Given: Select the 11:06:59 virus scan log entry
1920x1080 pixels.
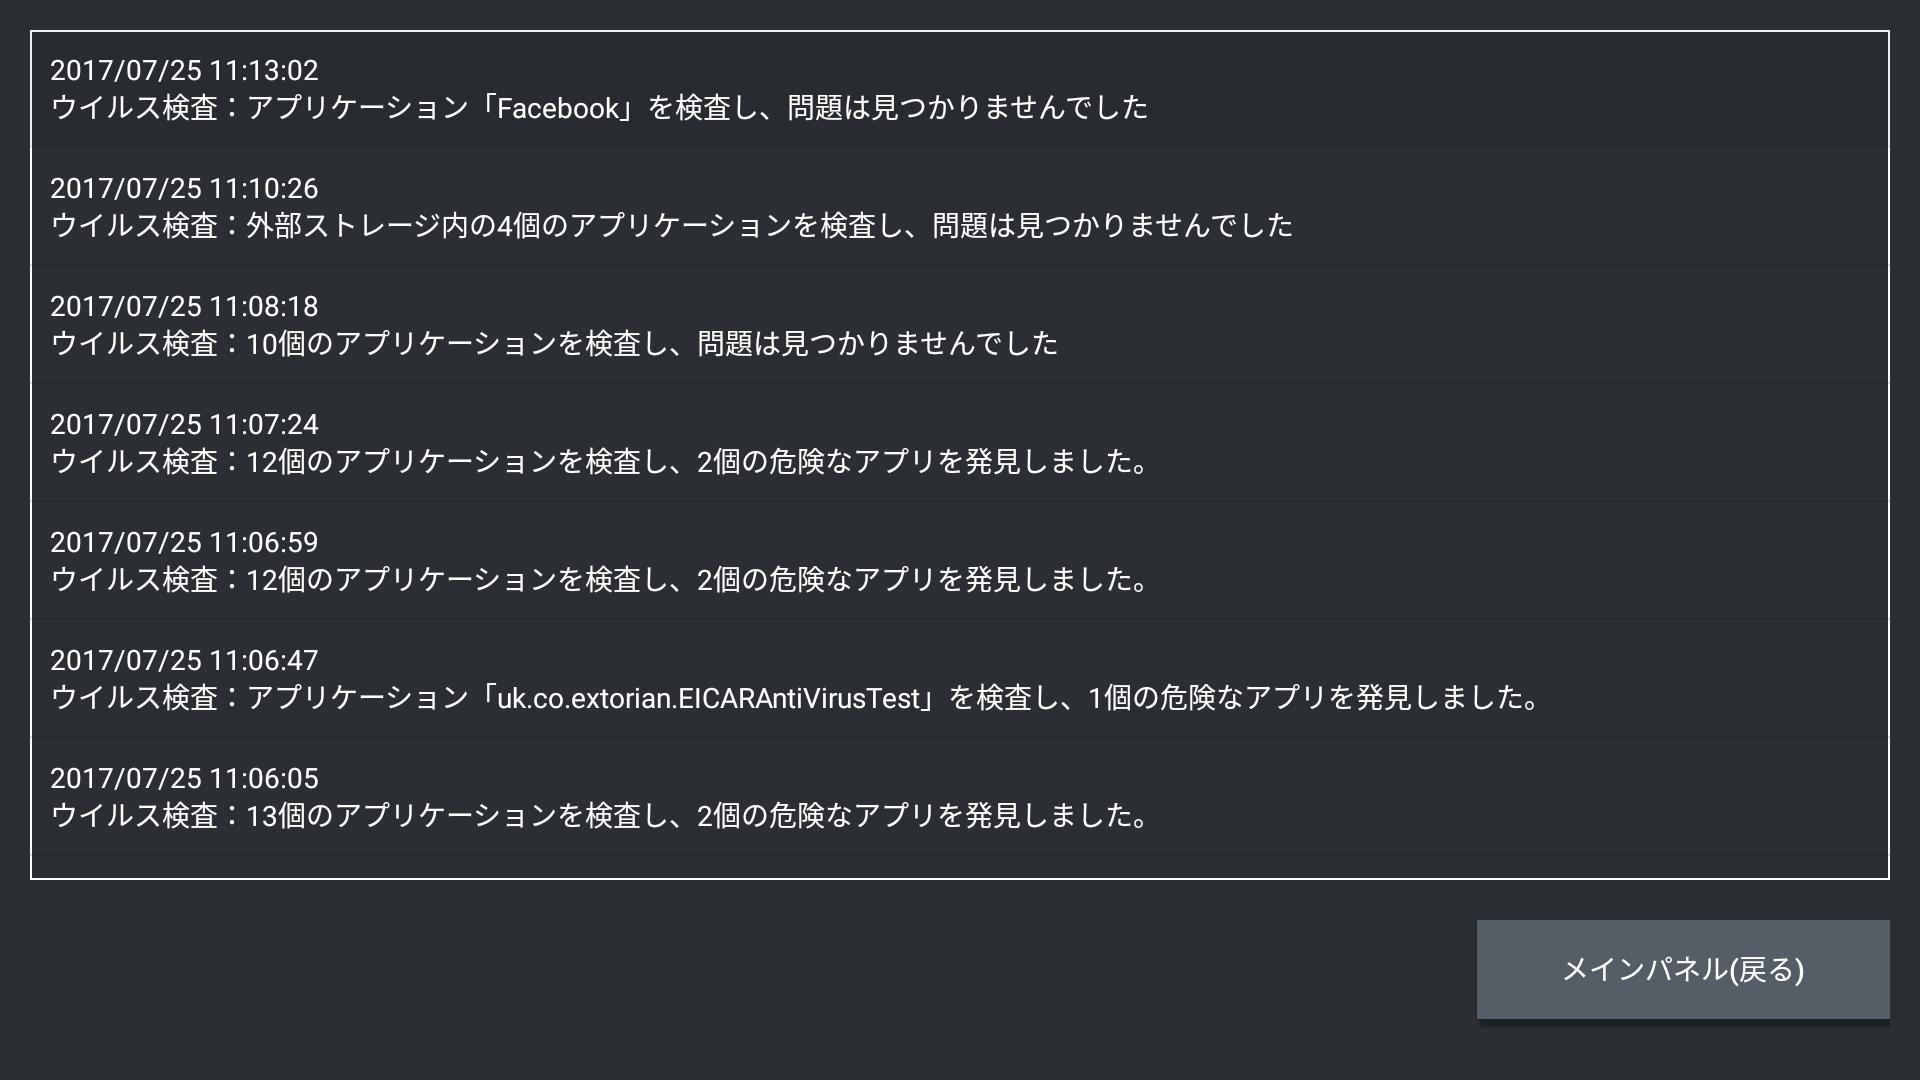Looking at the screenshot, I should 960,561.
